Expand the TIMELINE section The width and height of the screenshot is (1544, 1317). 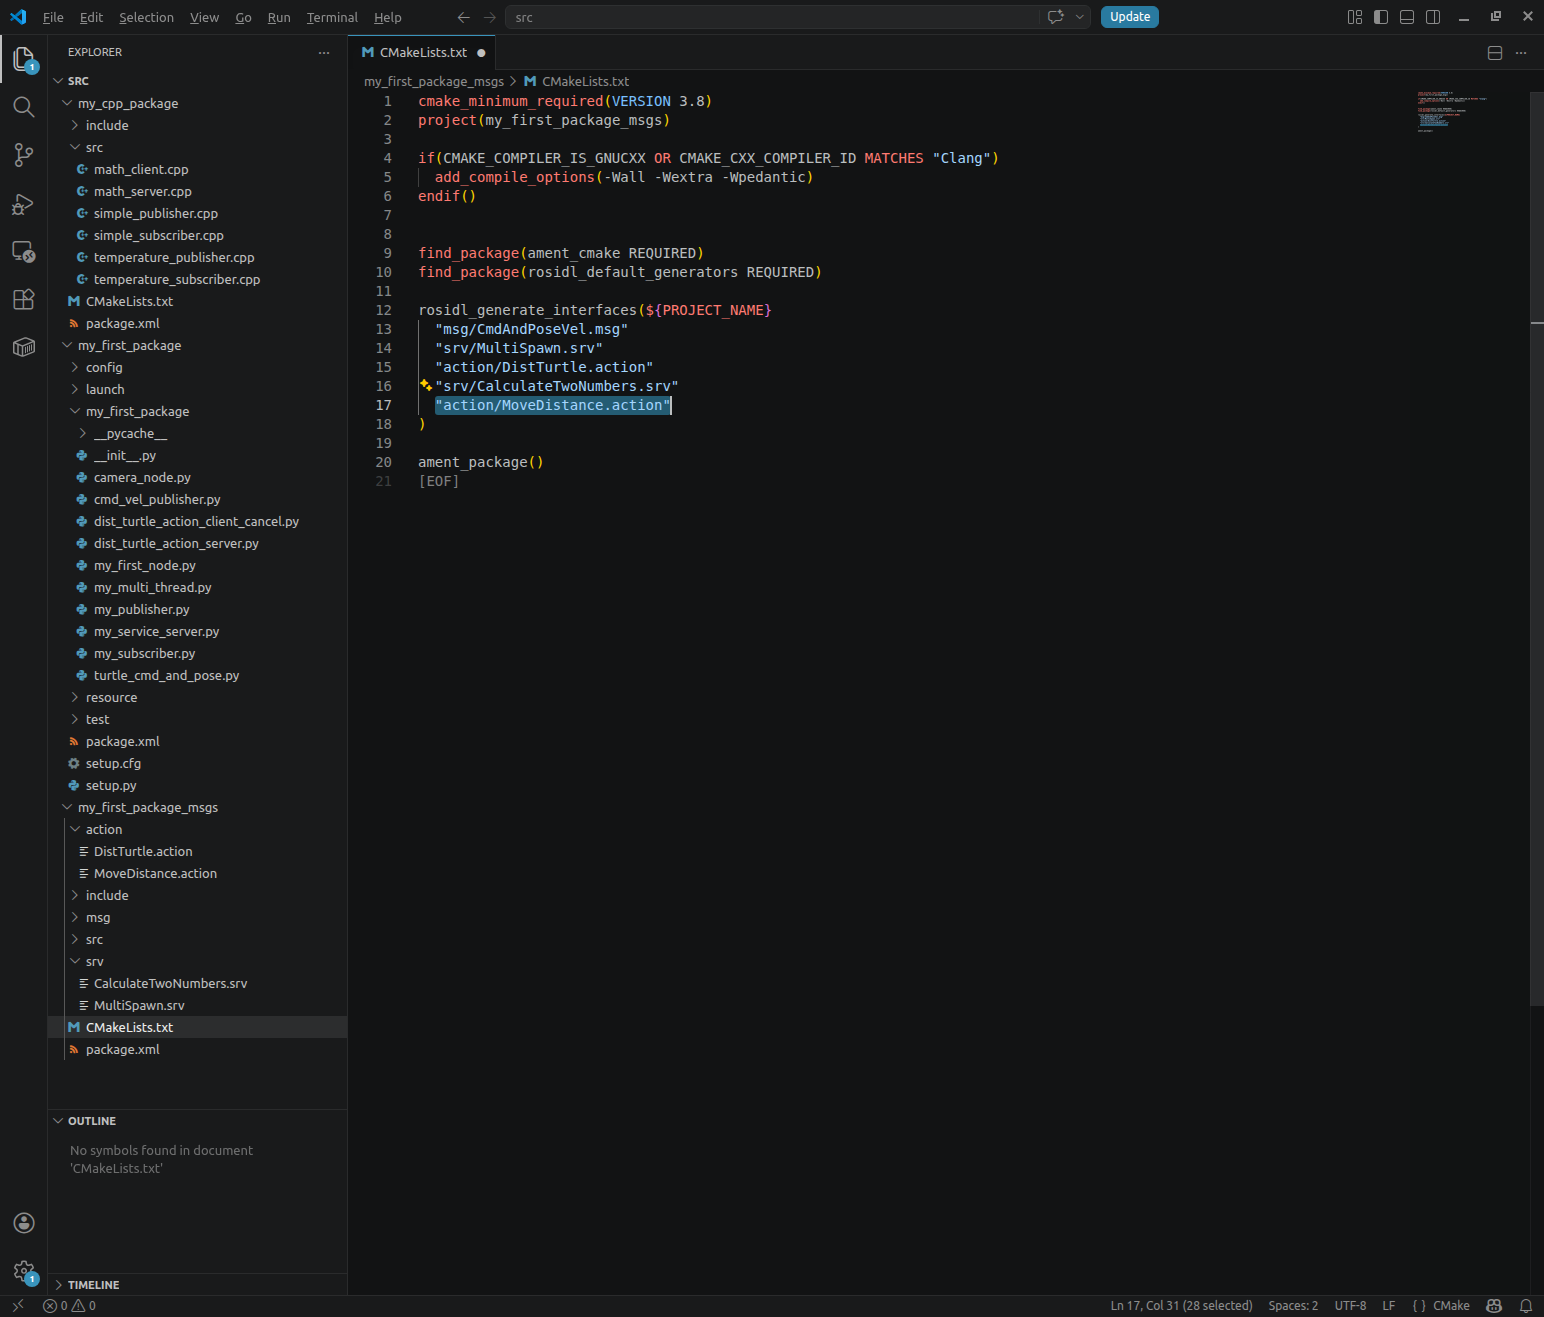(x=58, y=1285)
